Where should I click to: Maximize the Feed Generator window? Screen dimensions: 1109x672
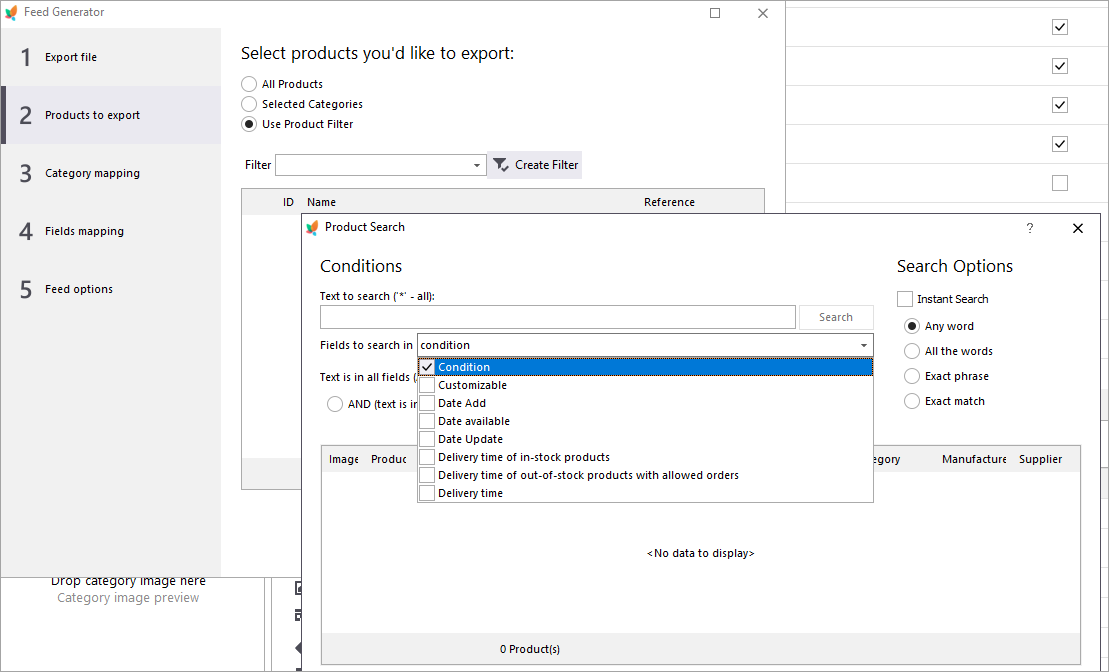(715, 13)
